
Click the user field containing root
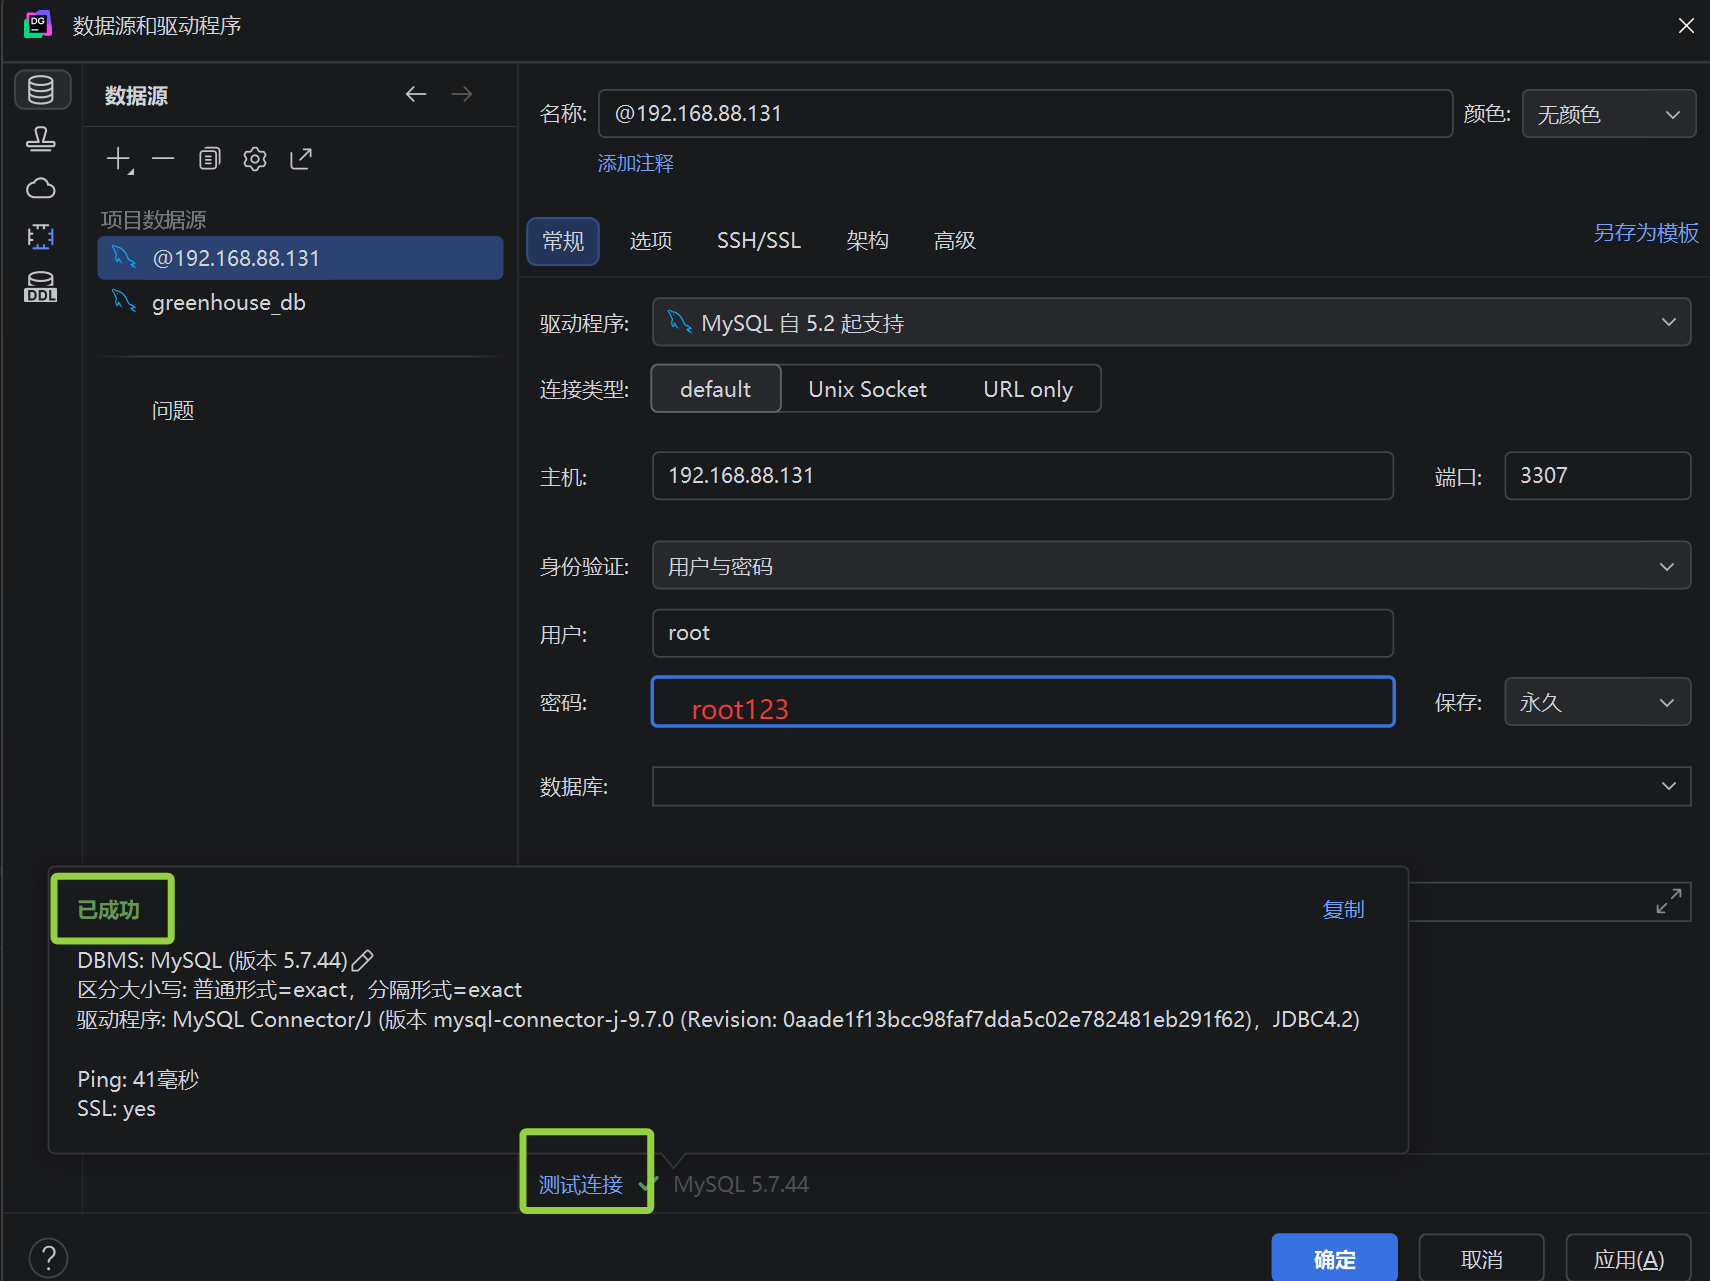[1022, 633]
